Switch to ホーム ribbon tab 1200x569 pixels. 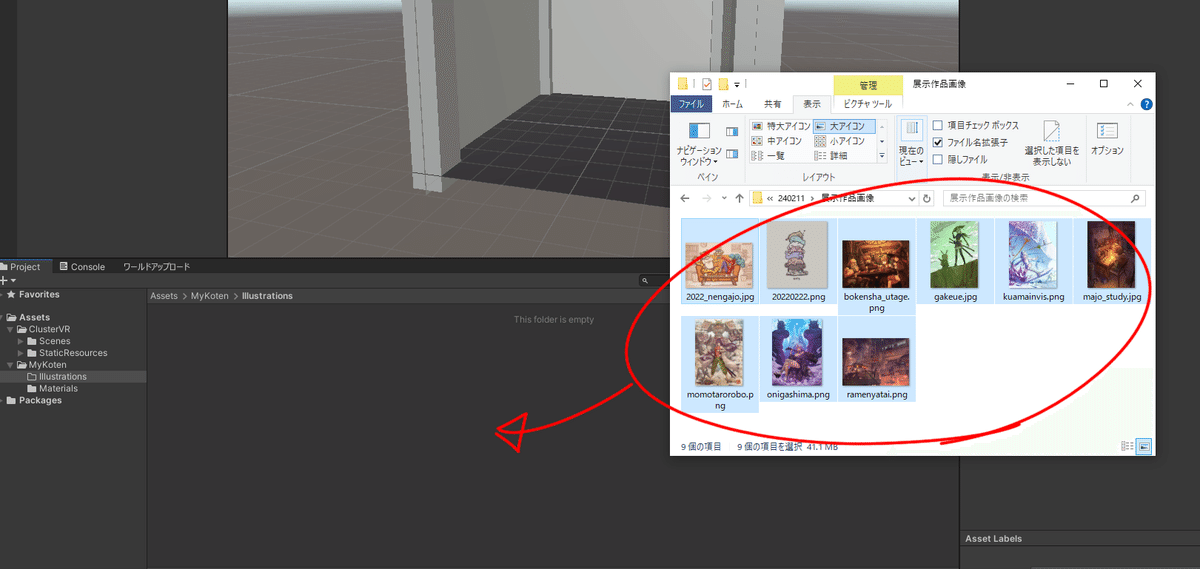point(732,104)
